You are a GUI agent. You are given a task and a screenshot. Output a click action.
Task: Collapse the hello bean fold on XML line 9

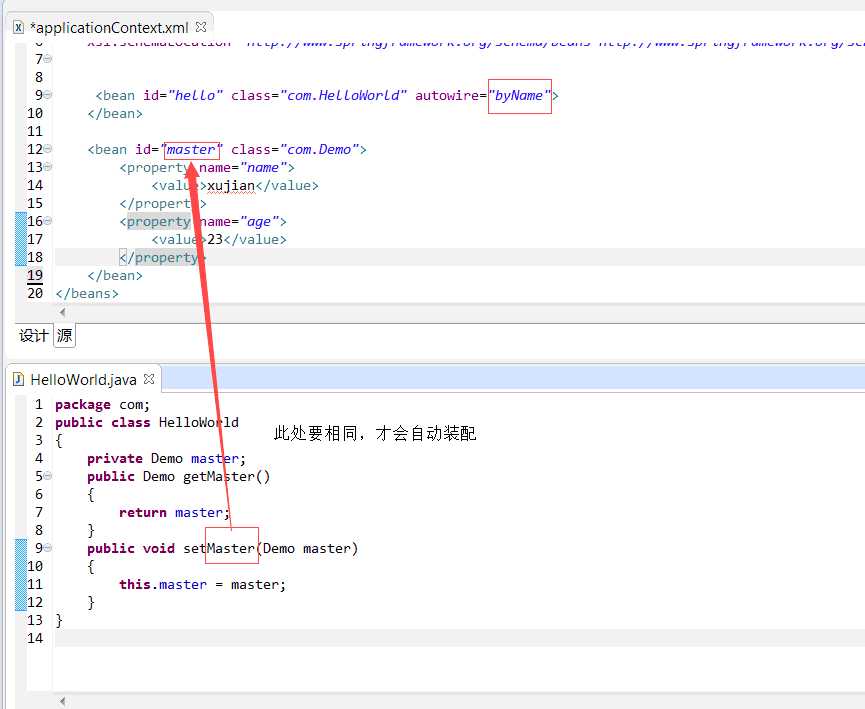coord(48,95)
